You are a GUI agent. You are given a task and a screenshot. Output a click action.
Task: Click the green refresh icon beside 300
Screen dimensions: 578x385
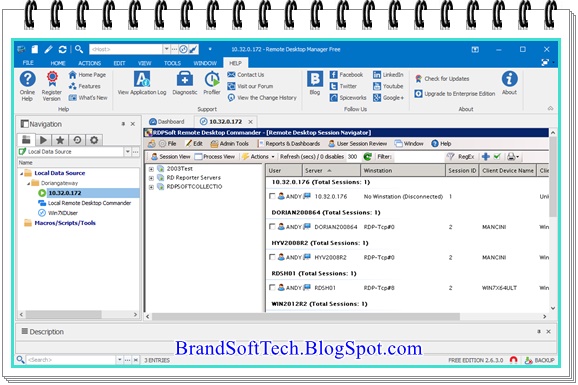[x=368, y=157]
